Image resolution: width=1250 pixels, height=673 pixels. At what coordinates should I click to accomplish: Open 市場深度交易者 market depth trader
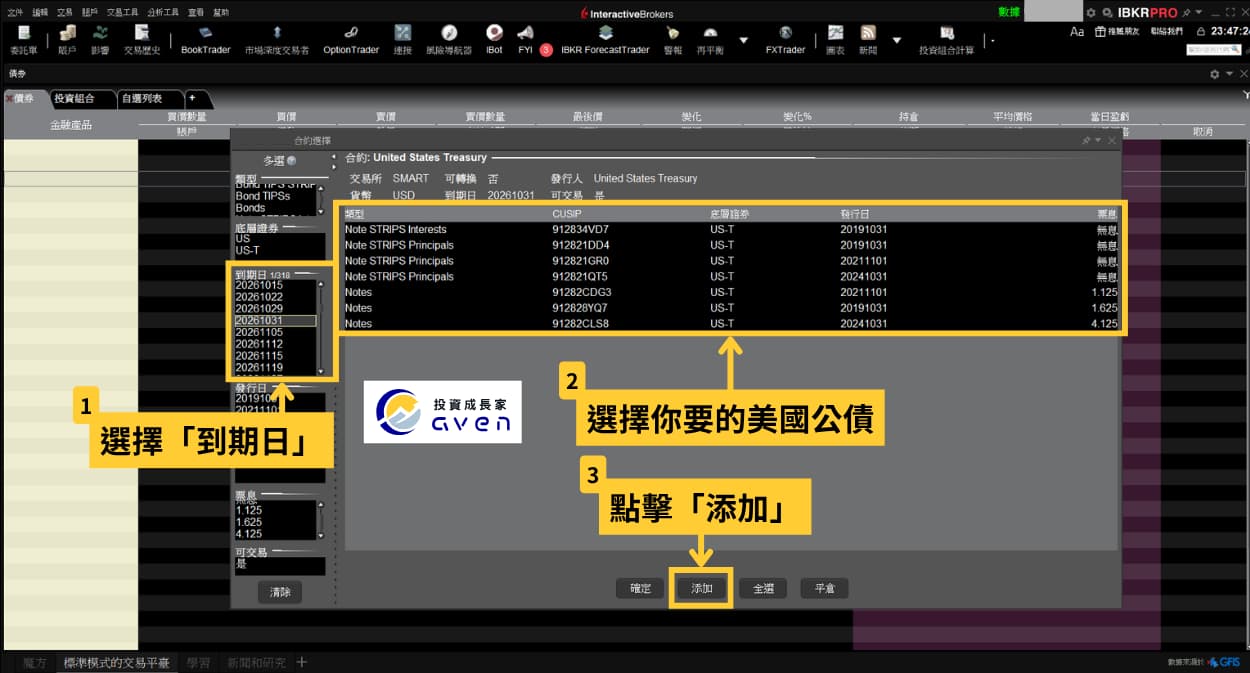click(x=277, y=40)
